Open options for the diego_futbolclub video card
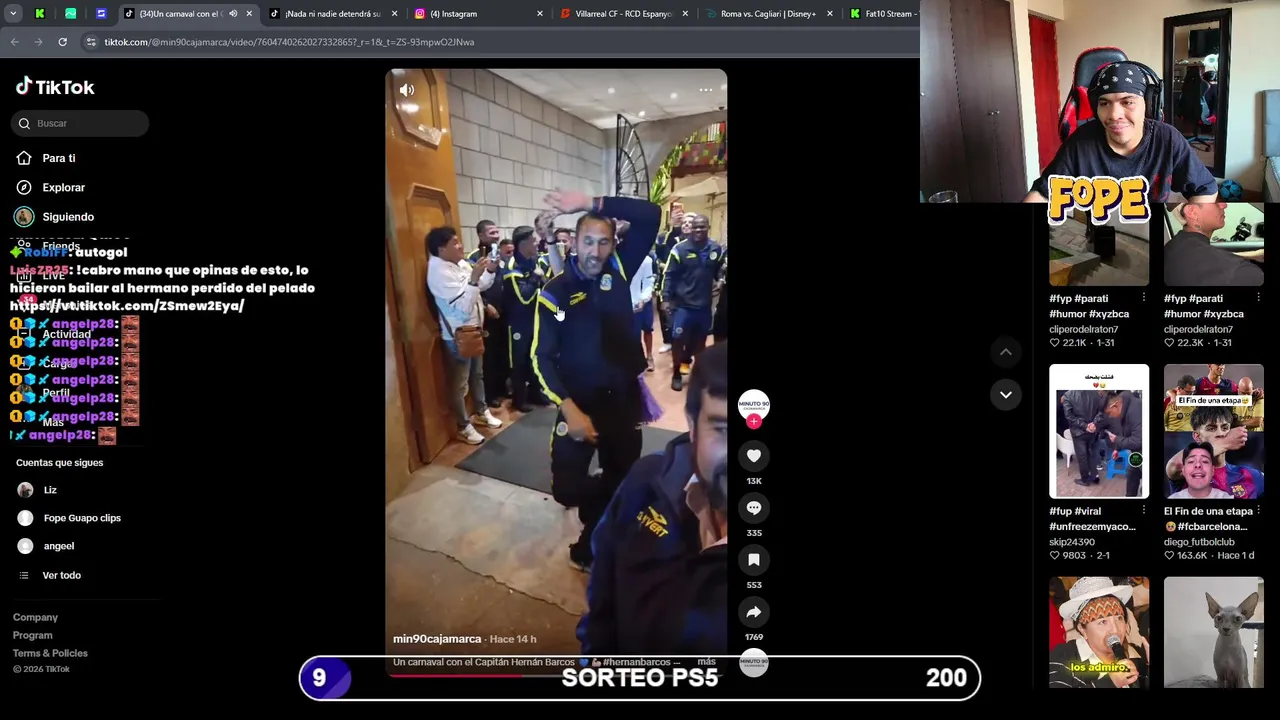This screenshot has height=720, width=1280. pyautogui.click(x=1259, y=511)
